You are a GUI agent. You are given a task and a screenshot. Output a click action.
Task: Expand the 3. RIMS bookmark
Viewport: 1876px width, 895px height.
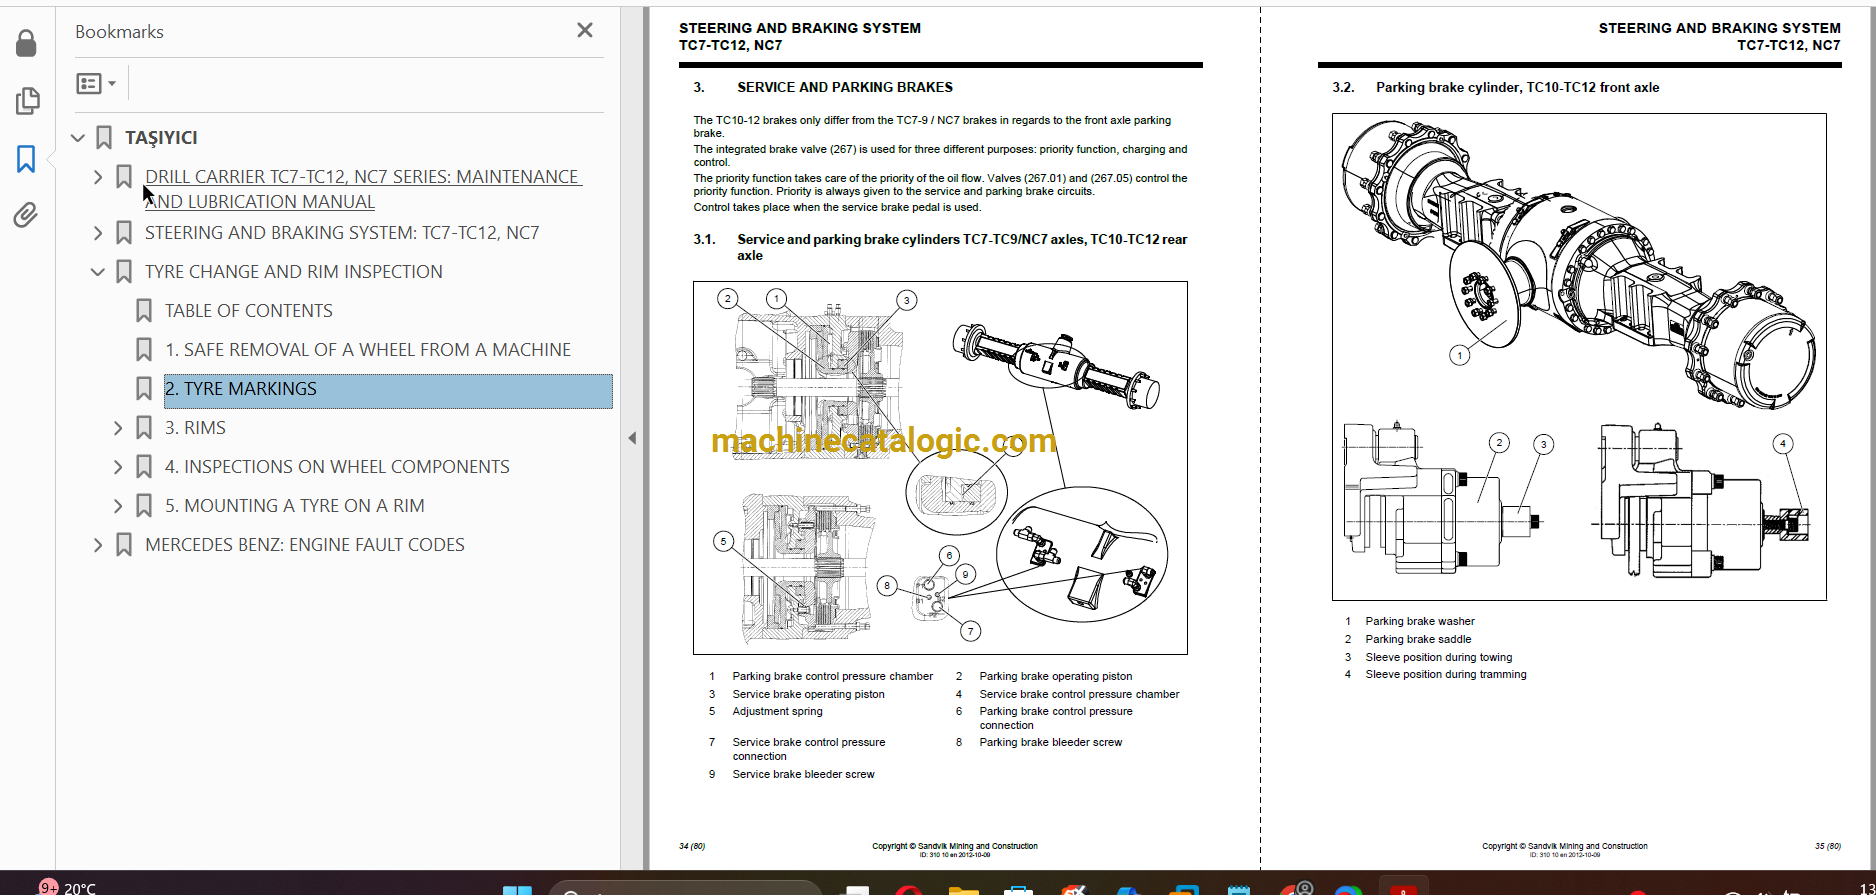pos(118,428)
